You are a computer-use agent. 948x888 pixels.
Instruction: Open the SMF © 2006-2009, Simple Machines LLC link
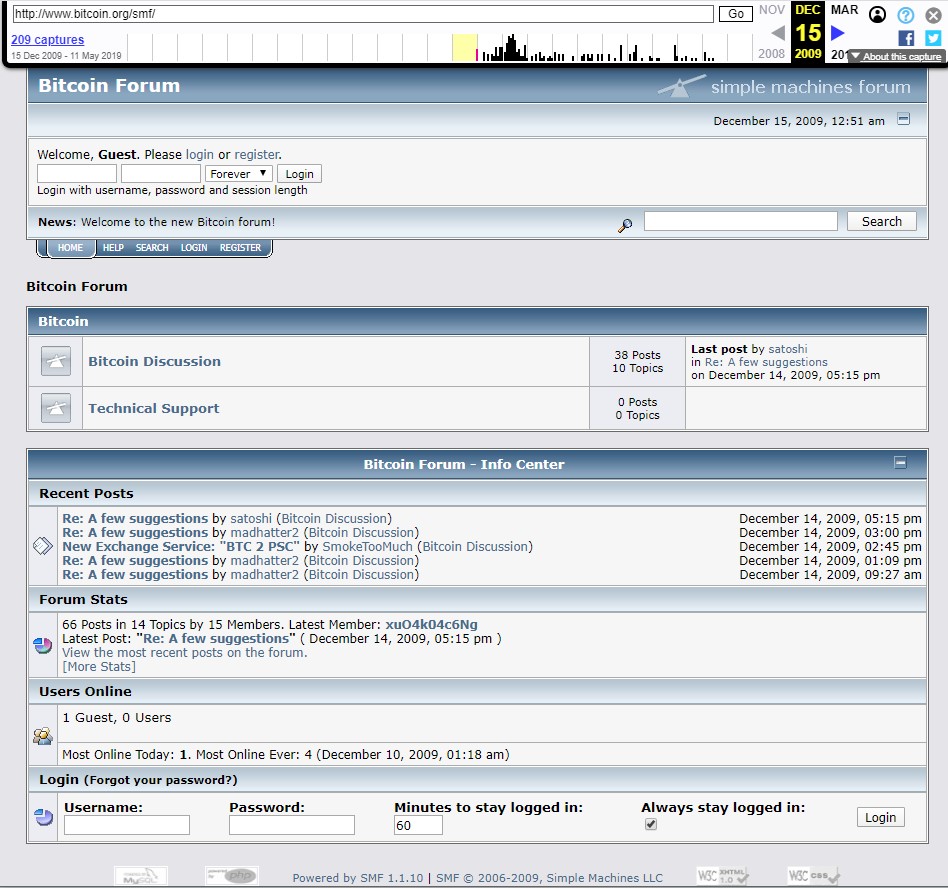click(549, 878)
